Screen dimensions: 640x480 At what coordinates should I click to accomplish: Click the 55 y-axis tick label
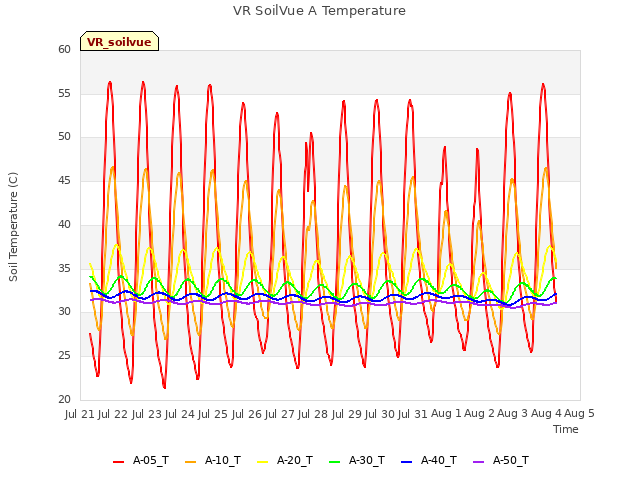[x=64, y=93]
